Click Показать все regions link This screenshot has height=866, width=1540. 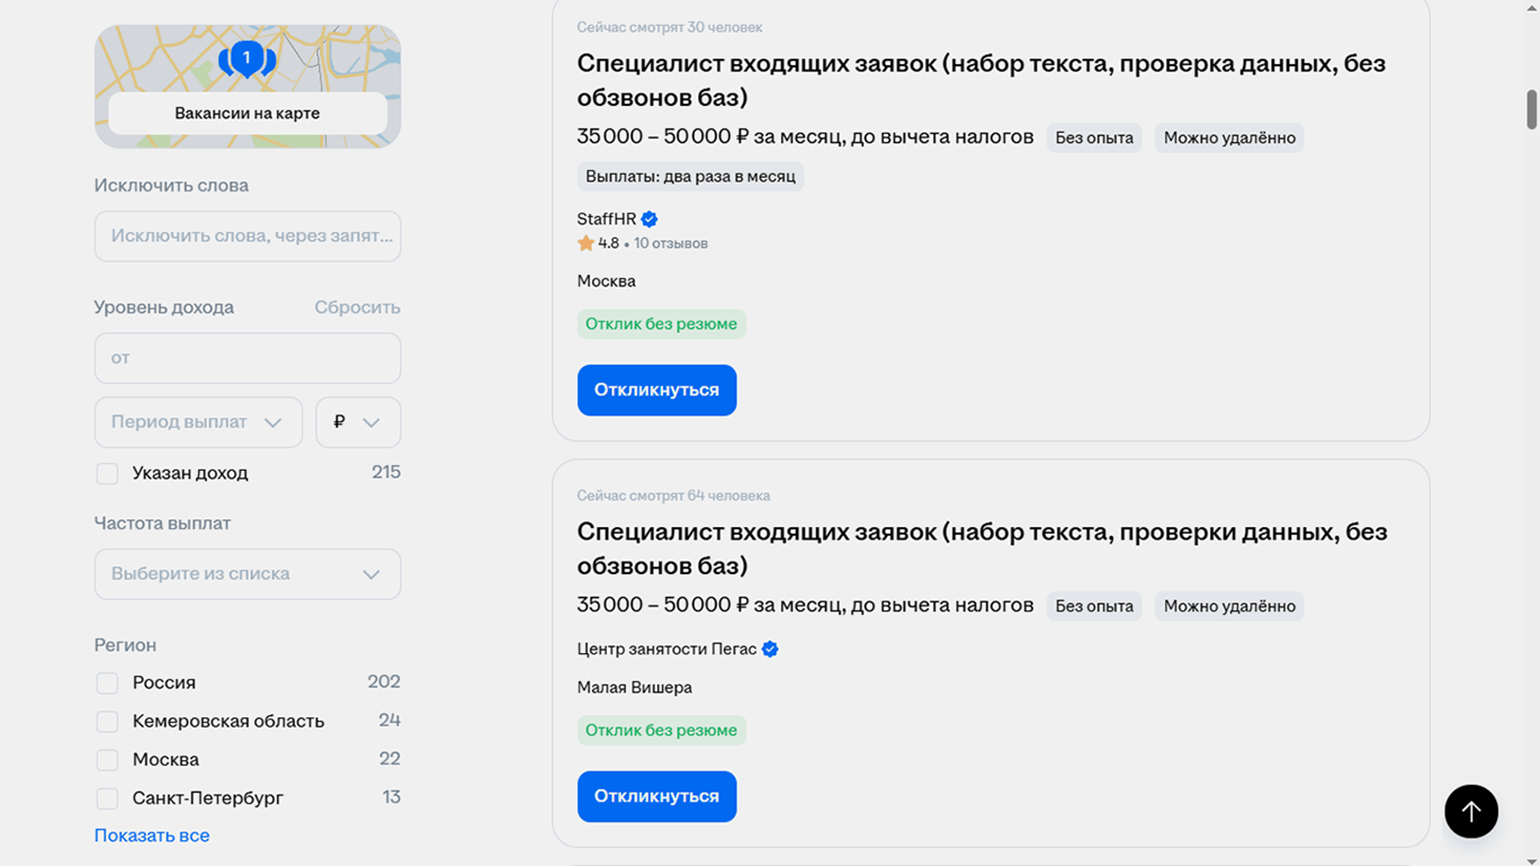click(x=152, y=835)
